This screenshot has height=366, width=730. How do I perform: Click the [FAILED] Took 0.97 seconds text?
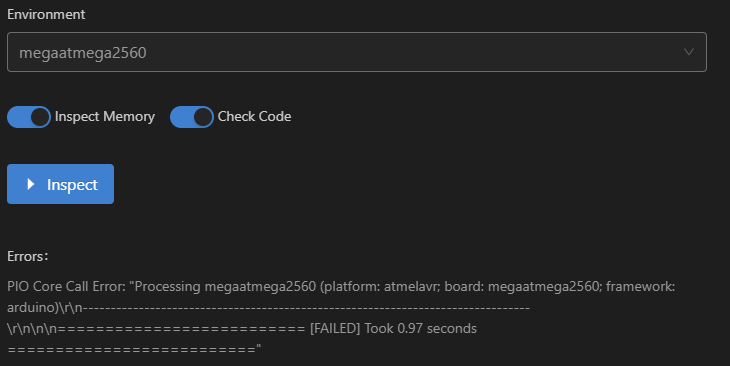(393, 328)
